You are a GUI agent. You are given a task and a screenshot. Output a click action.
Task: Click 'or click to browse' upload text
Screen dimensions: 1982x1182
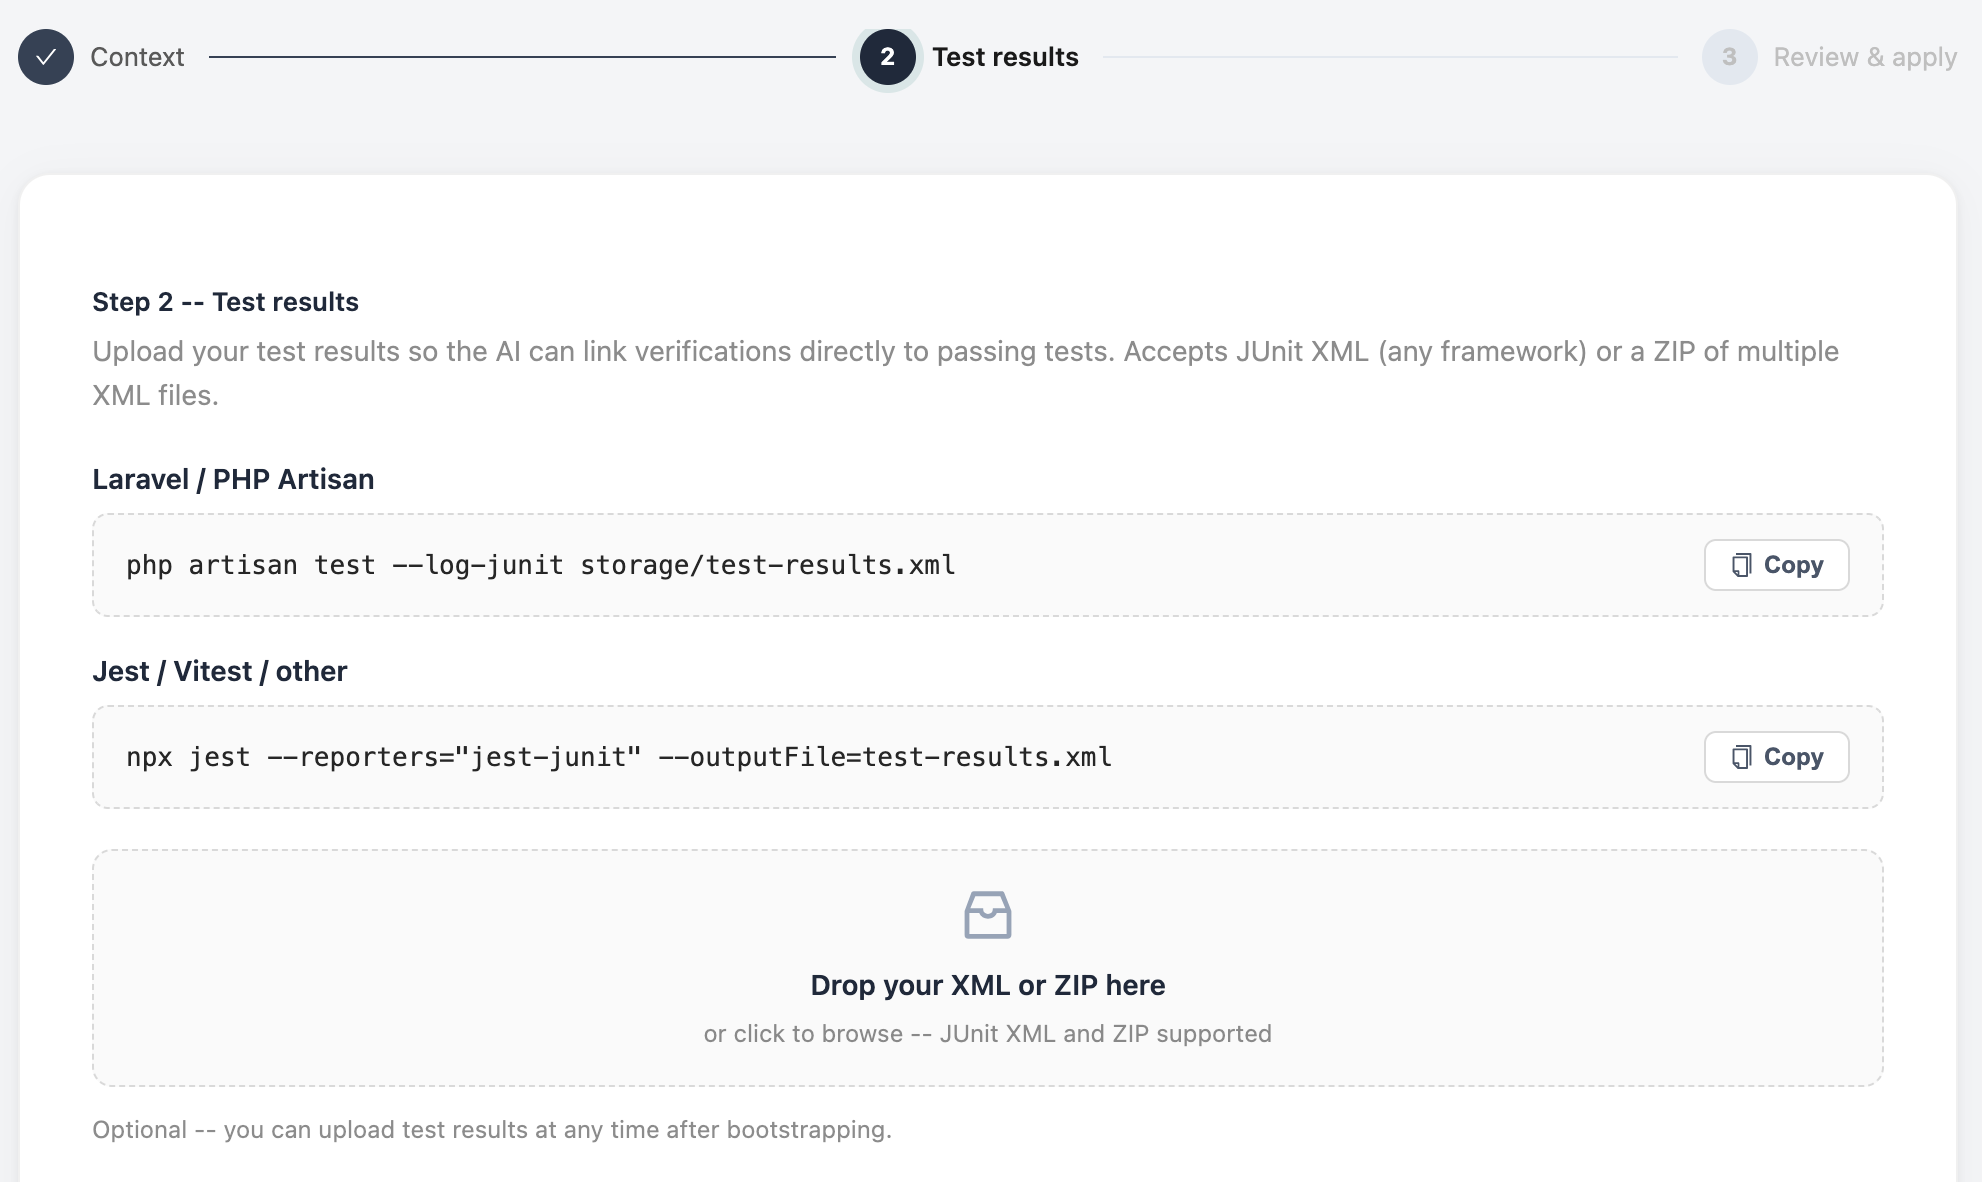tap(987, 1034)
